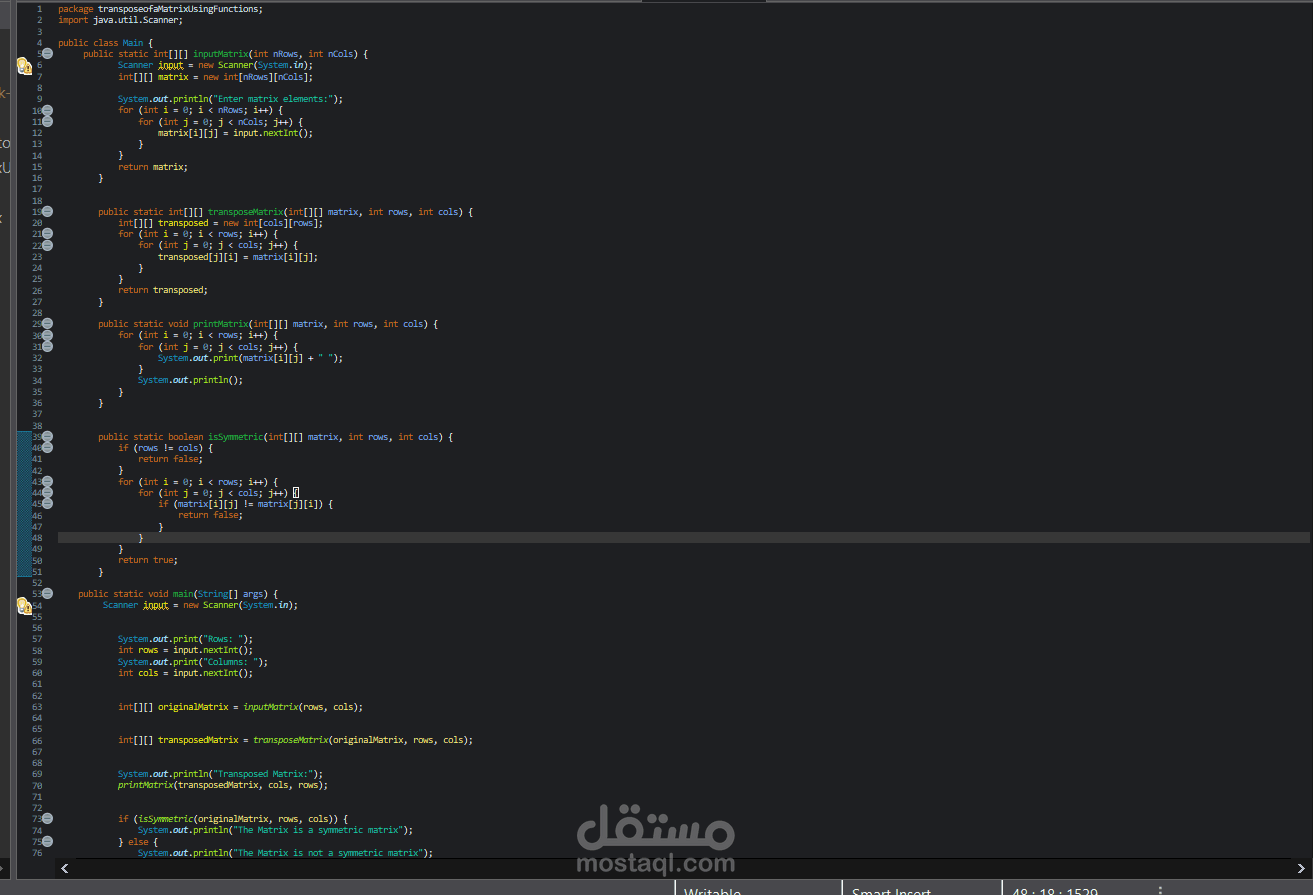Fold the inner j loop on line 44
Image resolution: width=1313 pixels, height=895 pixels.
[47, 492]
